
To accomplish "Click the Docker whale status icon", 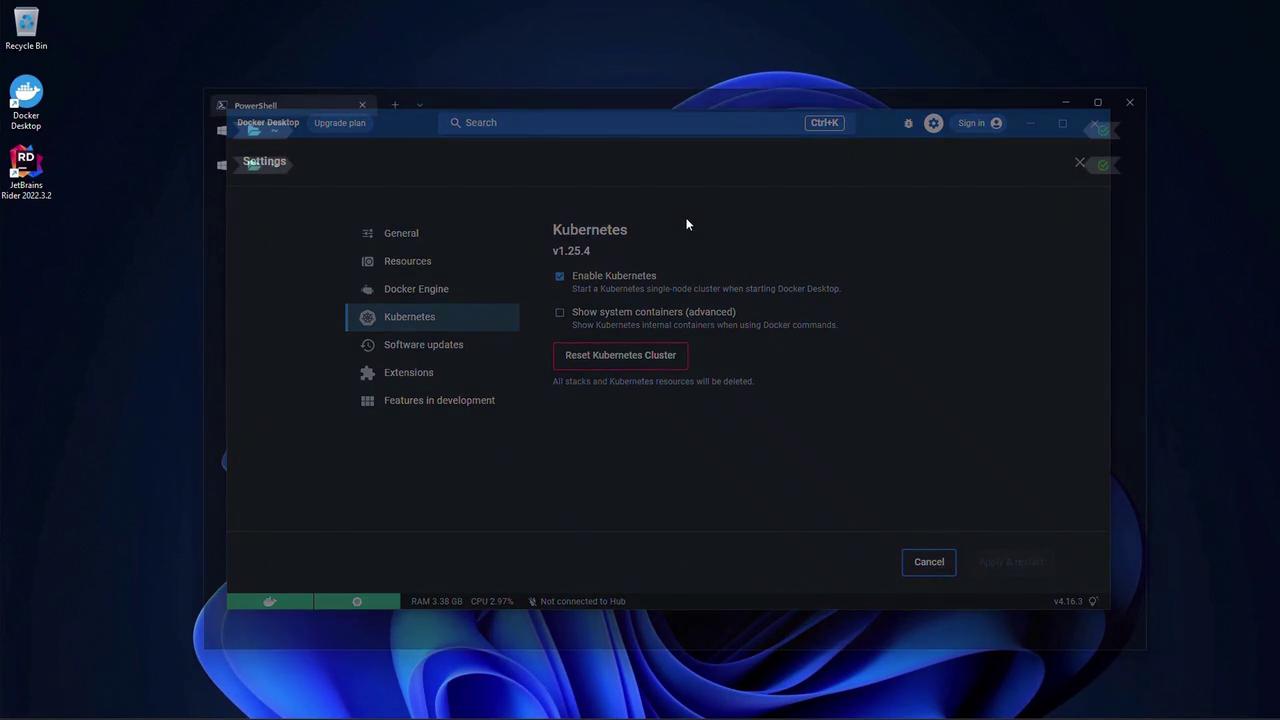I will tap(270, 601).
